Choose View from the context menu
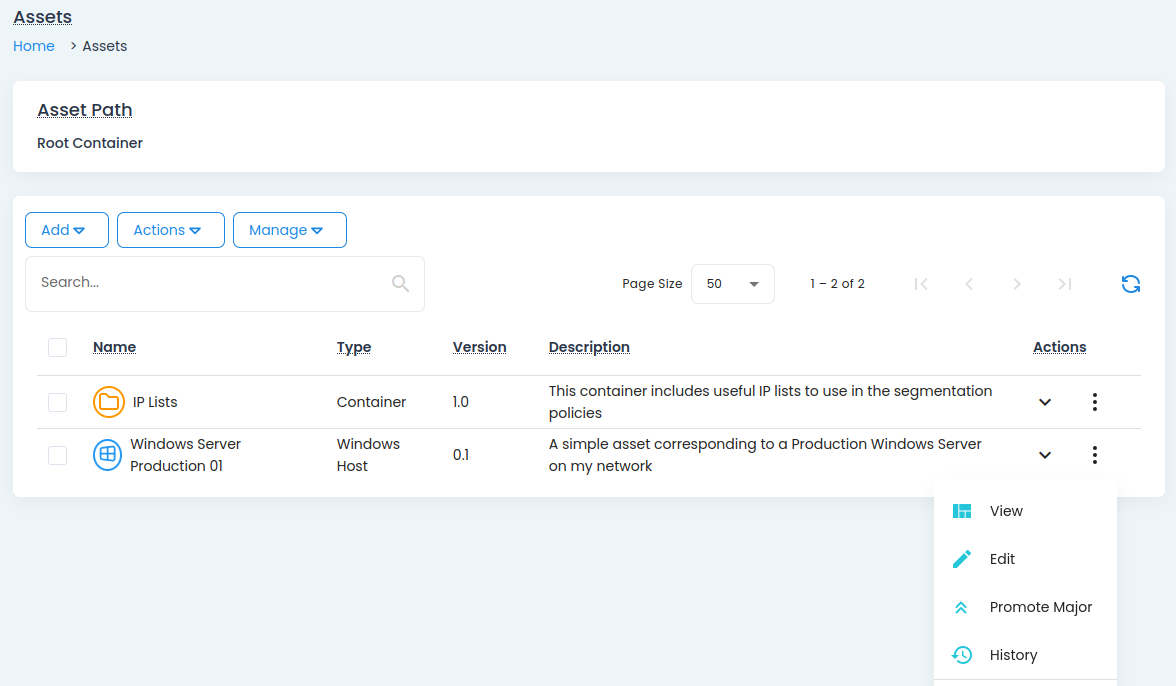Viewport: 1176px width, 686px height. click(1006, 511)
